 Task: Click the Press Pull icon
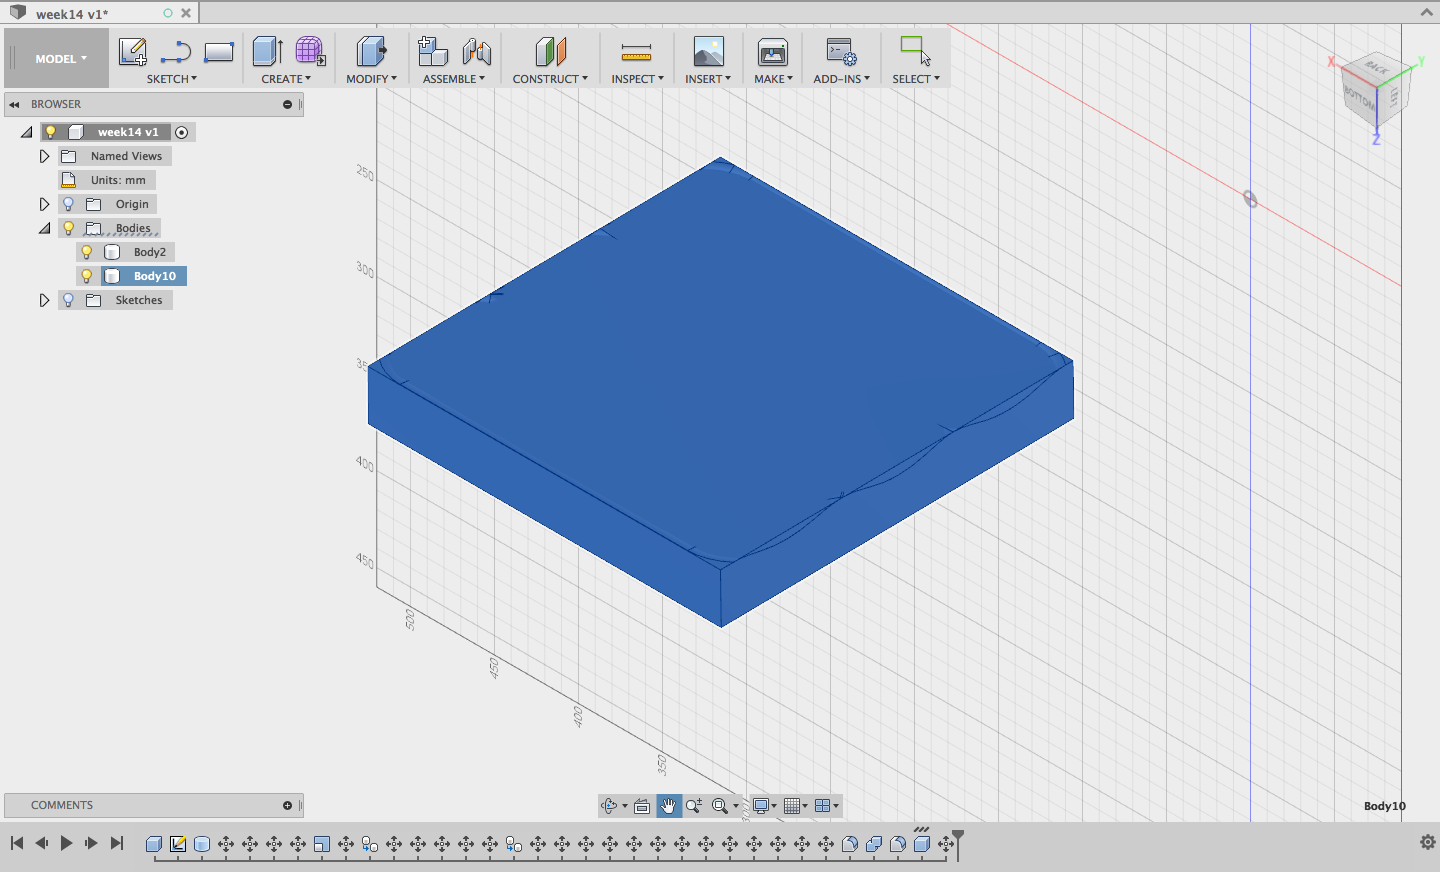pos(371,51)
